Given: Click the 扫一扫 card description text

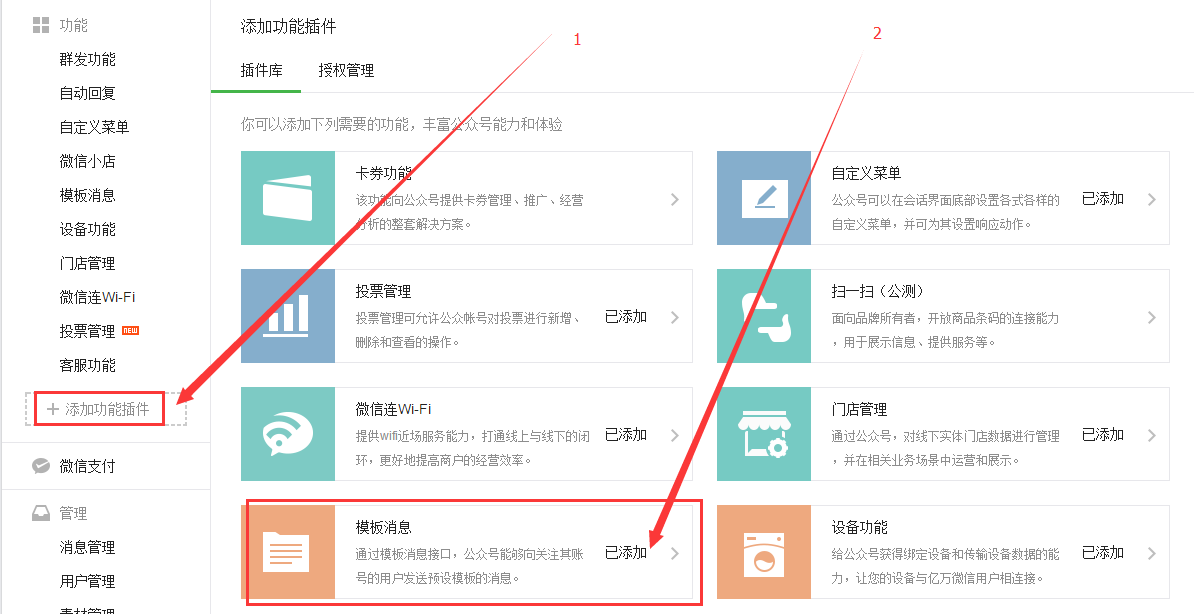Looking at the screenshot, I should (x=945, y=331).
